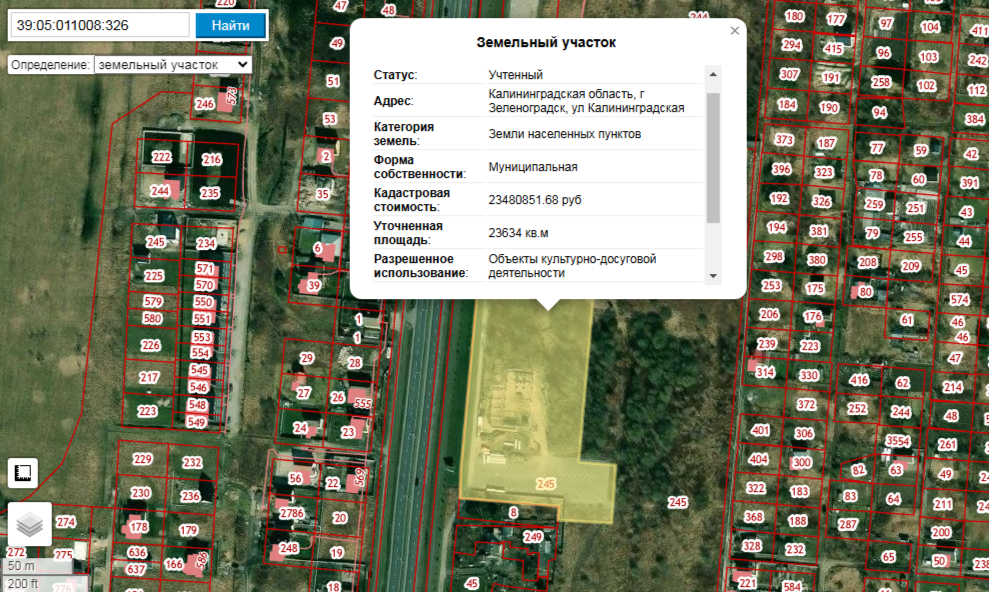Click parcel 416 on the map

pos(859,380)
